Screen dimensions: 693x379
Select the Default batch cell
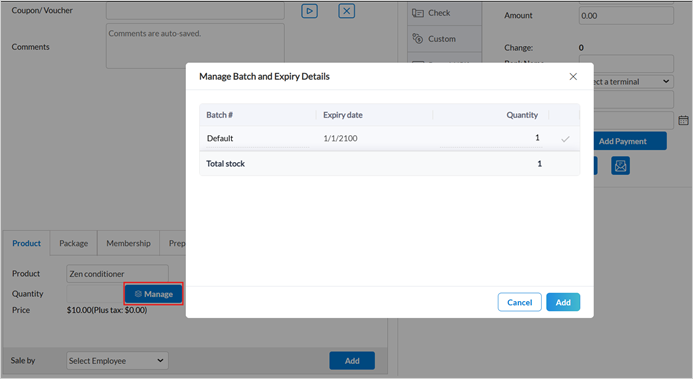258,138
